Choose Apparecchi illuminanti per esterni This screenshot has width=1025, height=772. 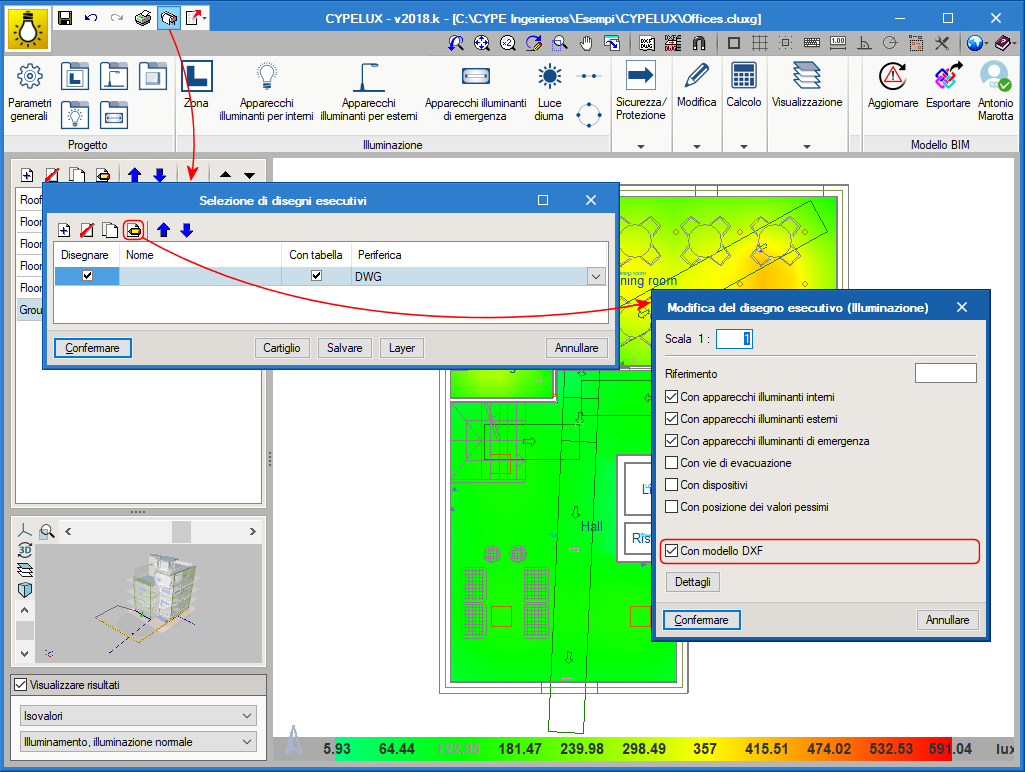(x=369, y=92)
